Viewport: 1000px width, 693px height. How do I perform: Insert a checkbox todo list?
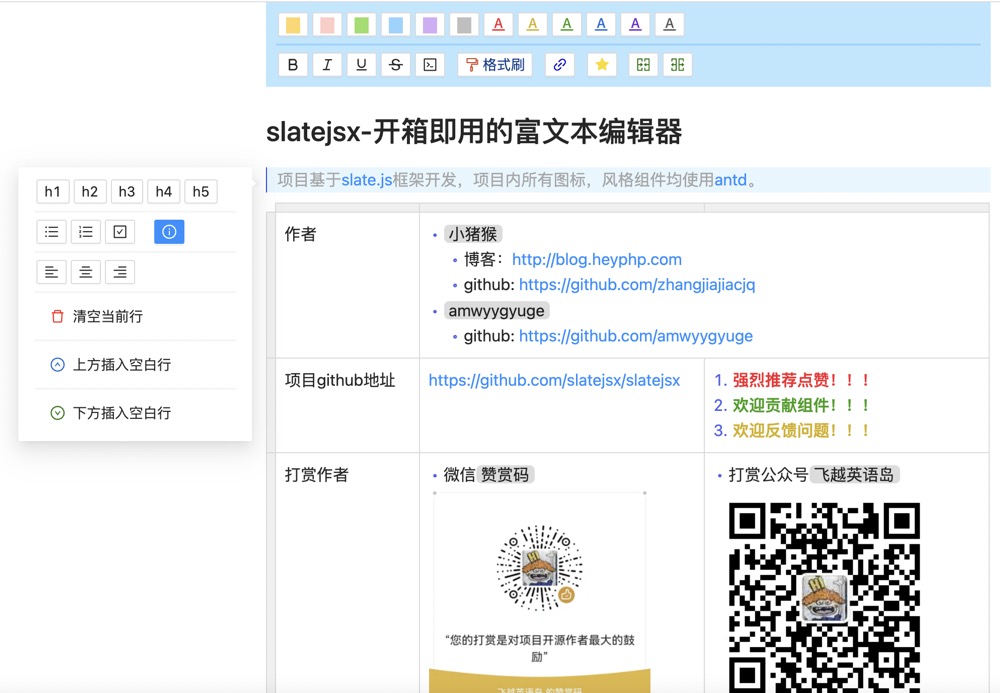tap(120, 231)
